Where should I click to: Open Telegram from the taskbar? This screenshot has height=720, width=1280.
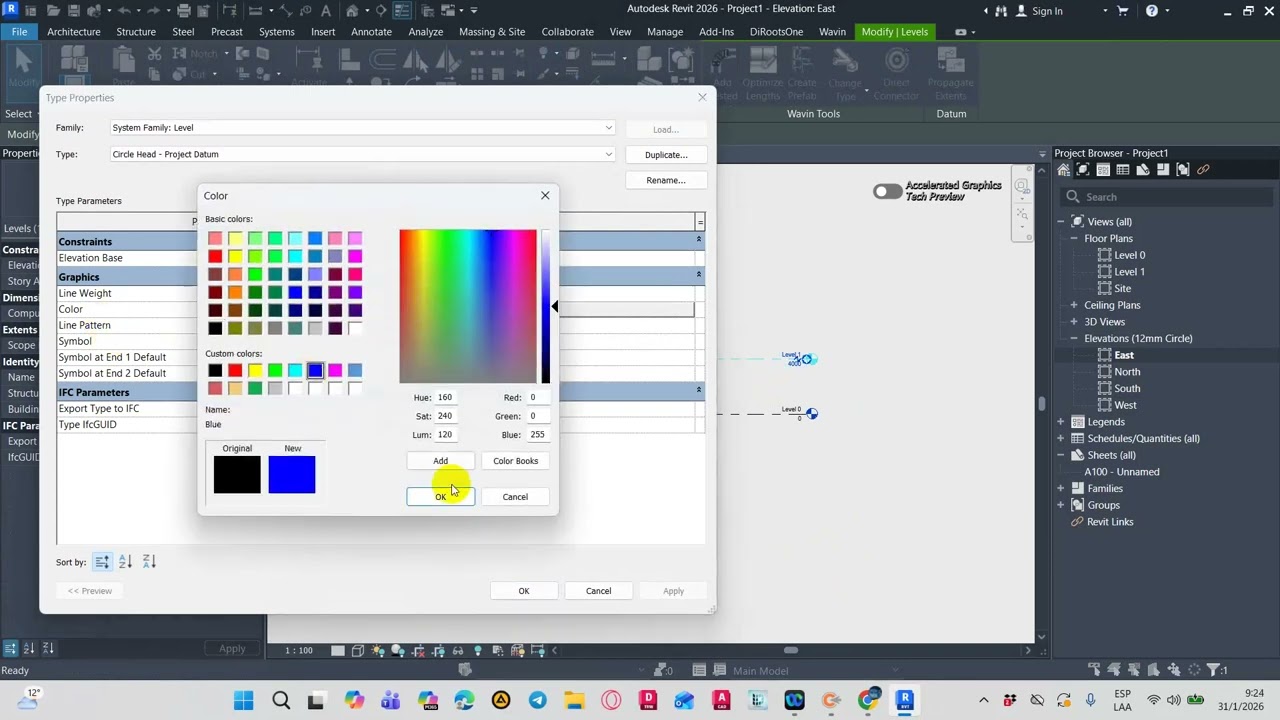point(537,700)
